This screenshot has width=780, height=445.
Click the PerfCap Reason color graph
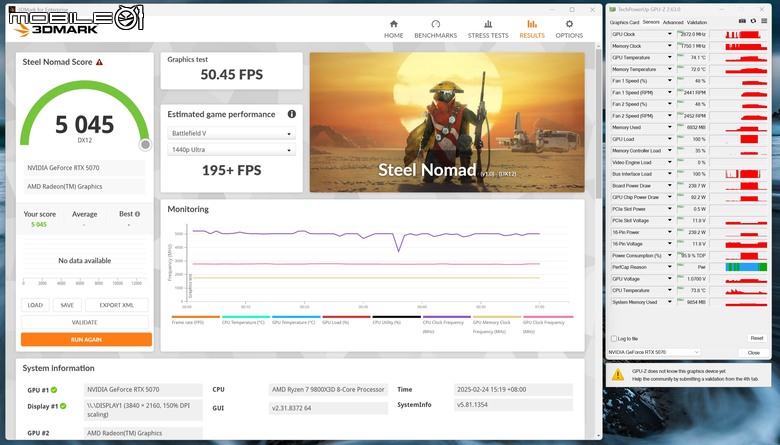point(746,267)
